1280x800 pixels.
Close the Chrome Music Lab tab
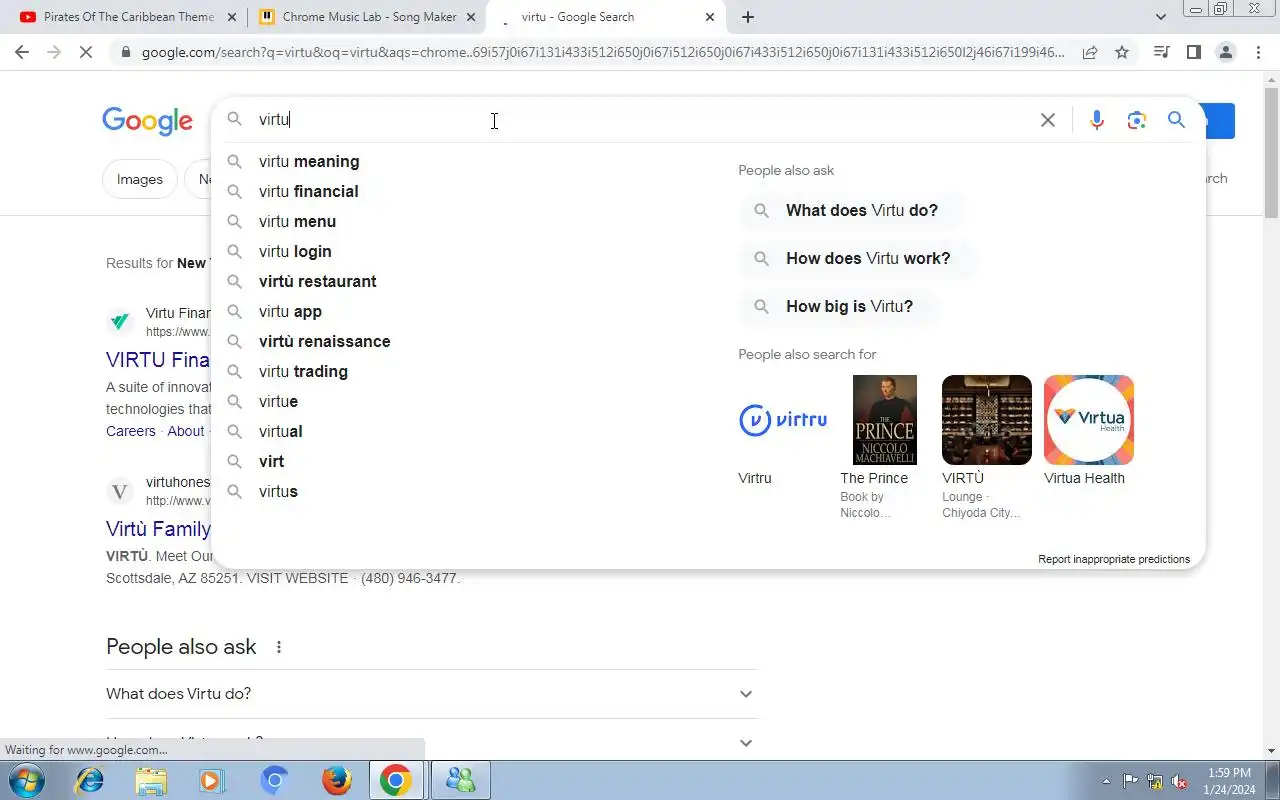click(x=471, y=17)
